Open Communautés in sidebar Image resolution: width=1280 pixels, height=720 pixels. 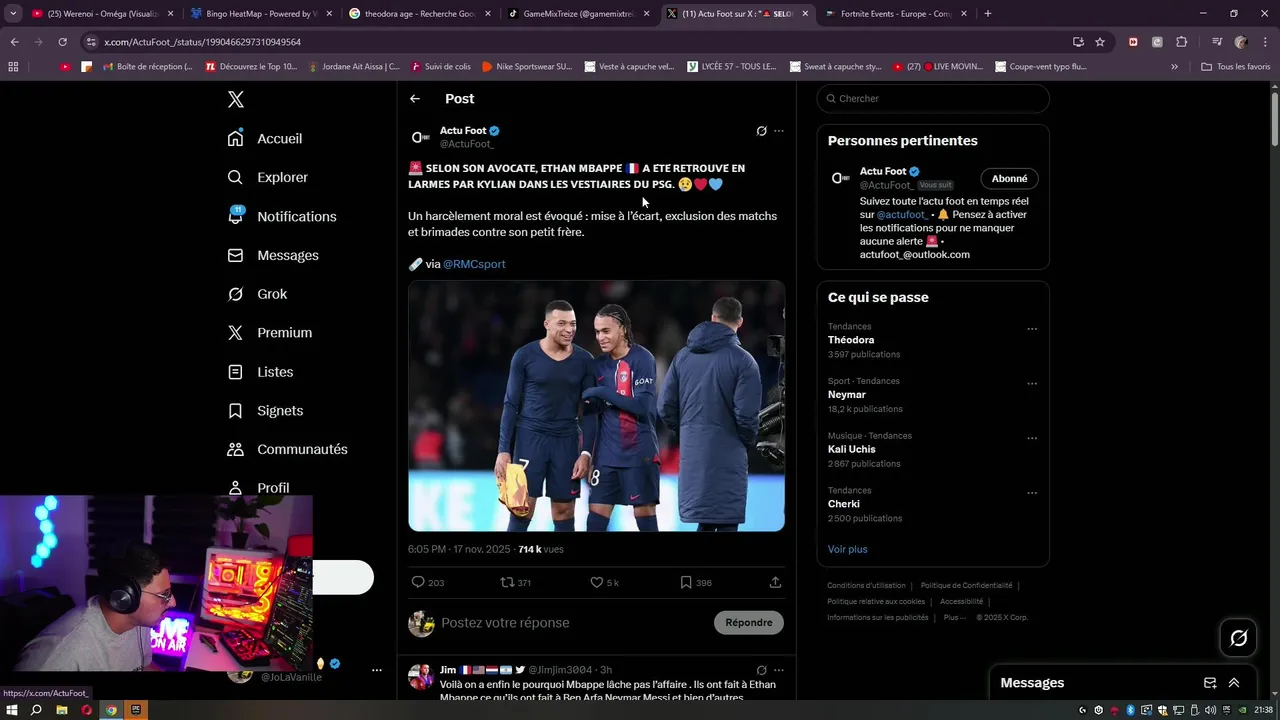point(288,449)
